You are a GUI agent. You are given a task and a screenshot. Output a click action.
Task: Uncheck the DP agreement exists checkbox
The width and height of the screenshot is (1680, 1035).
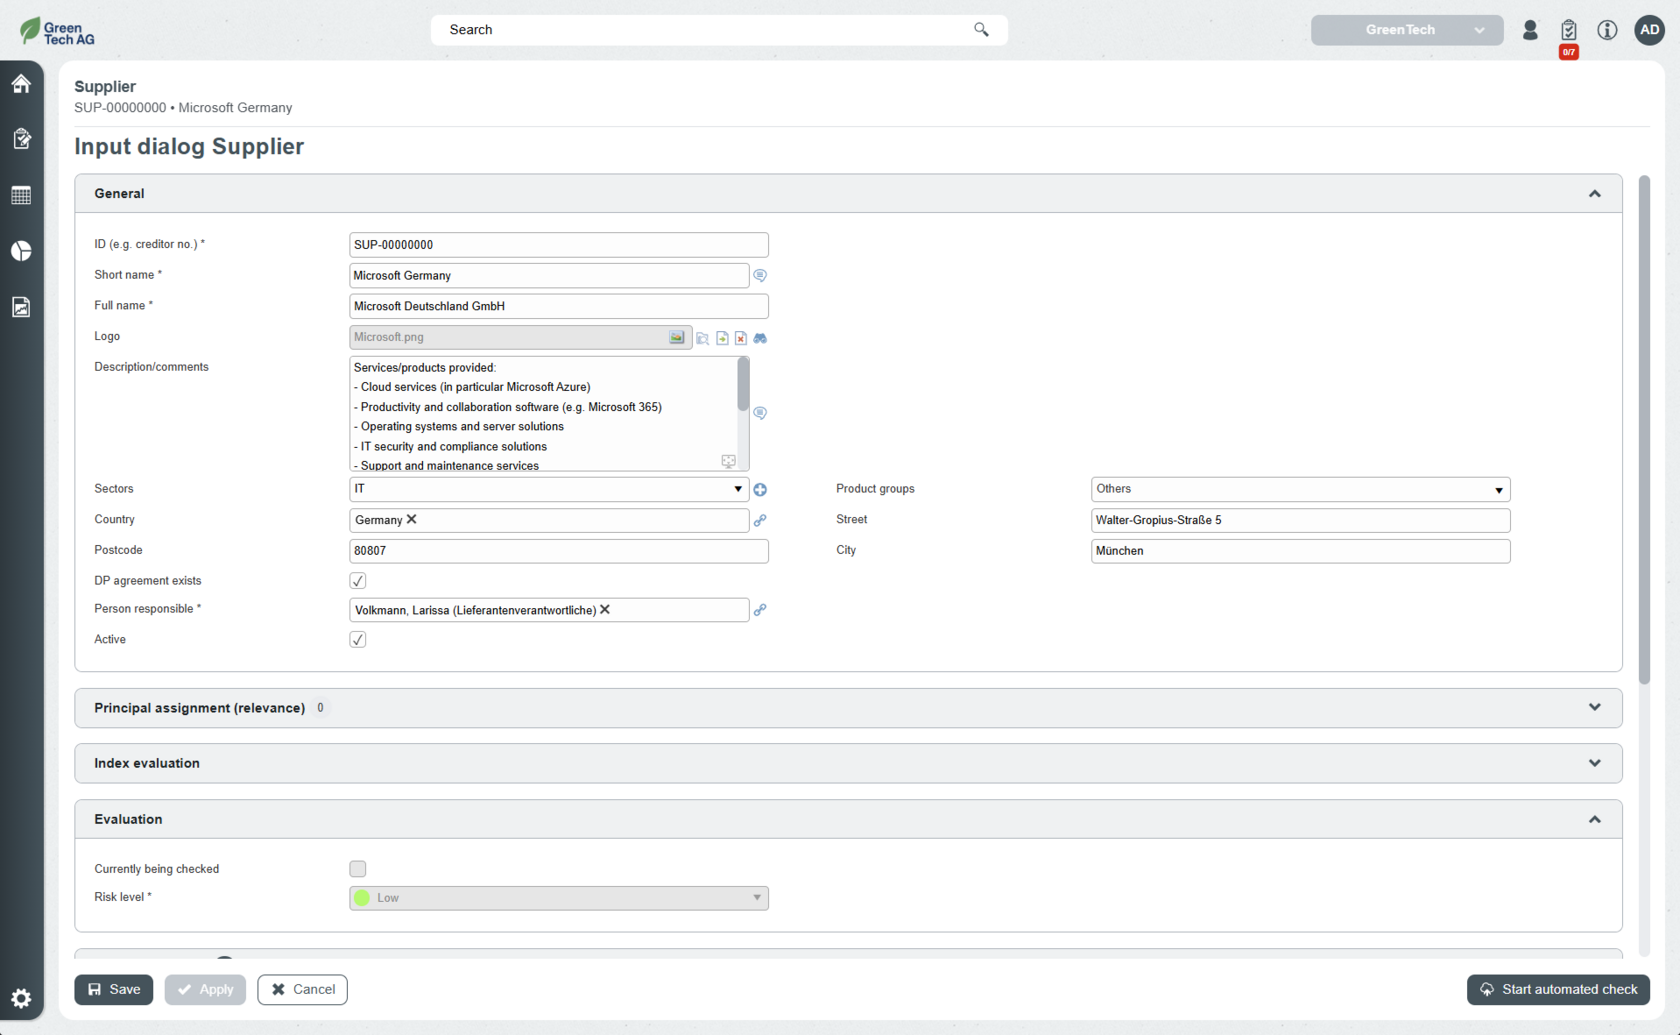(358, 581)
